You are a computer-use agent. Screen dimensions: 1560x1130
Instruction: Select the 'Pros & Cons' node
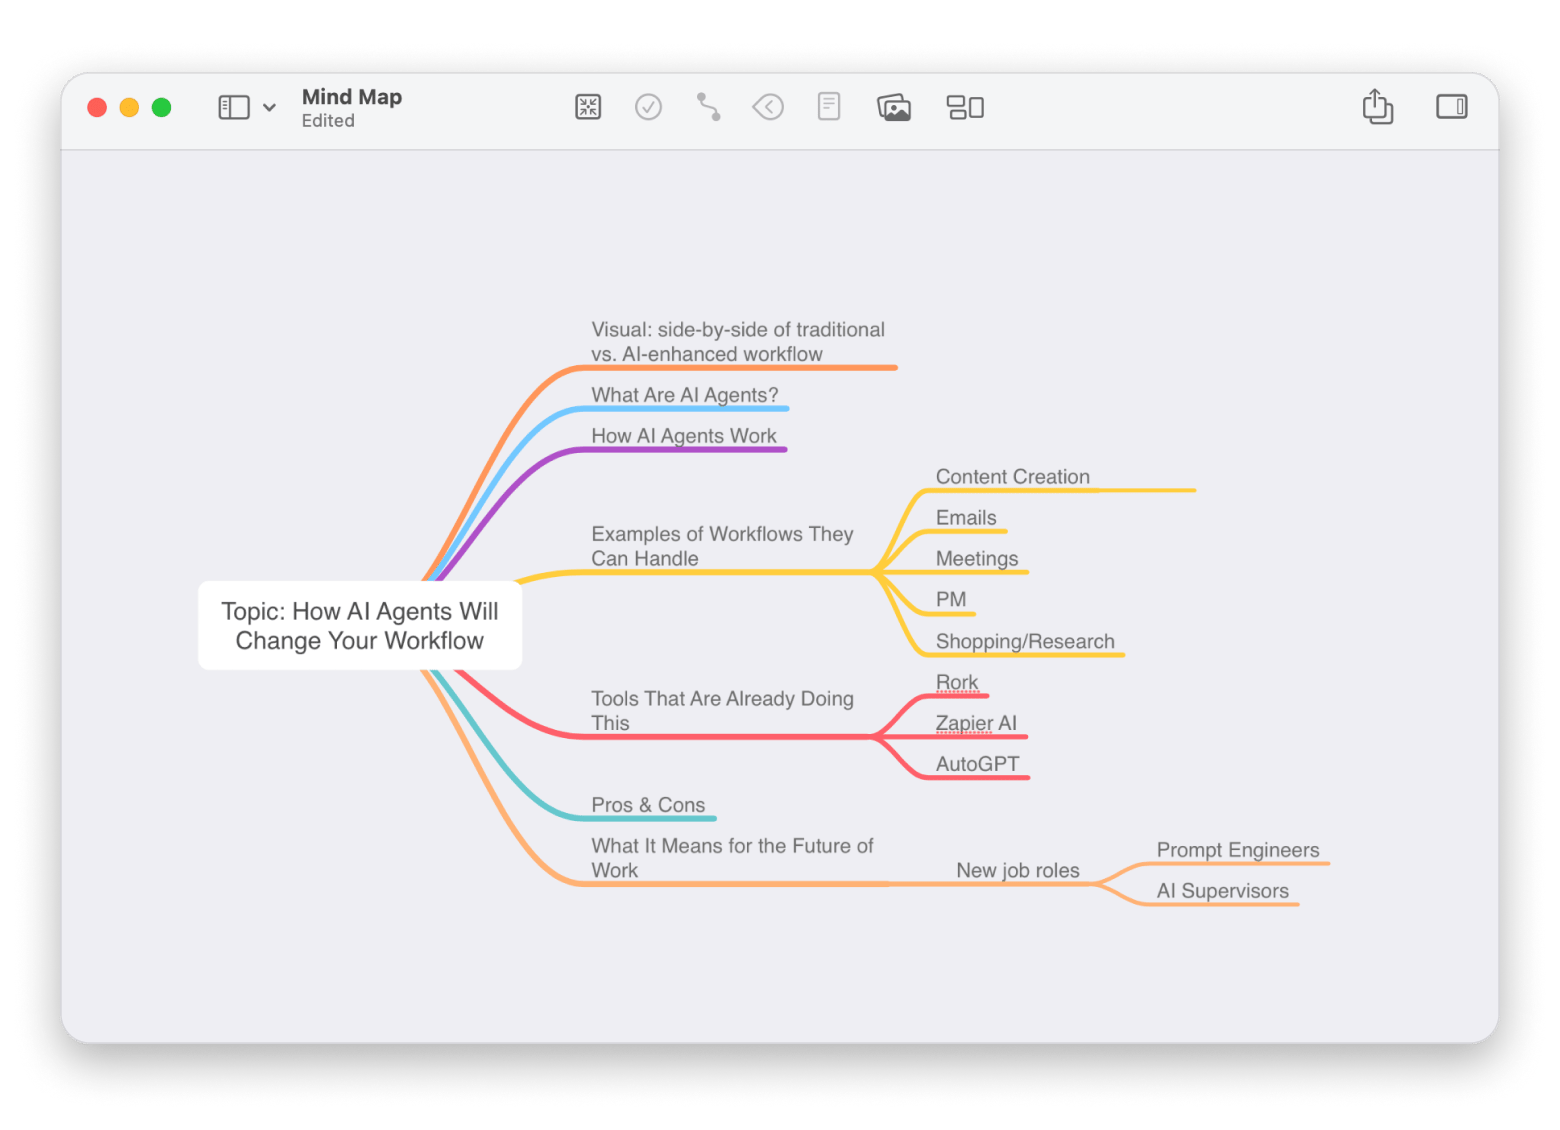(x=648, y=805)
